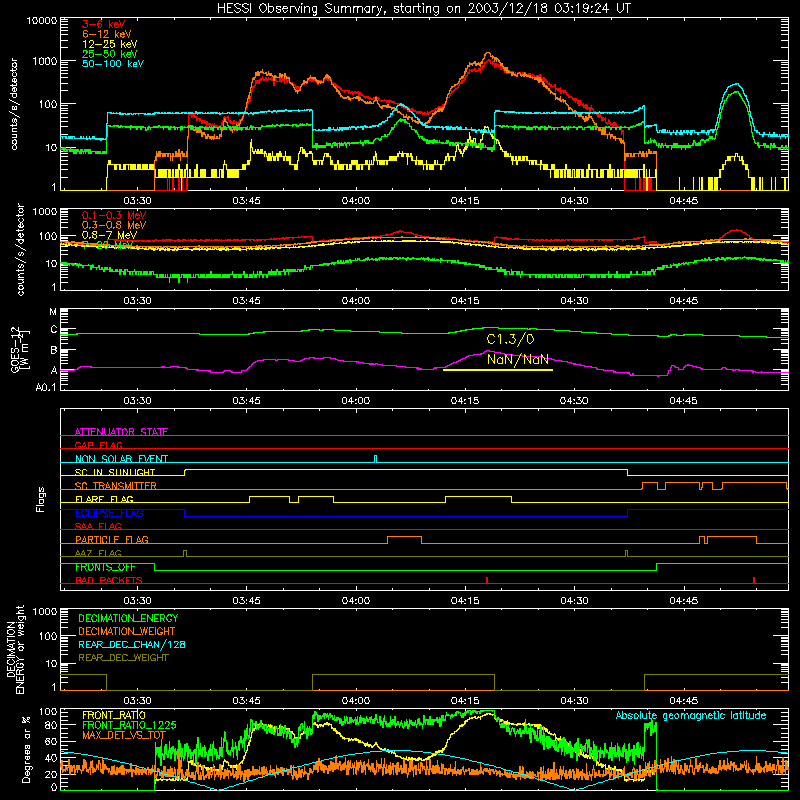This screenshot has width=800, height=800.
Task: Click the C1.3/0 flare class annotation
Action: [x=510, y=339]
